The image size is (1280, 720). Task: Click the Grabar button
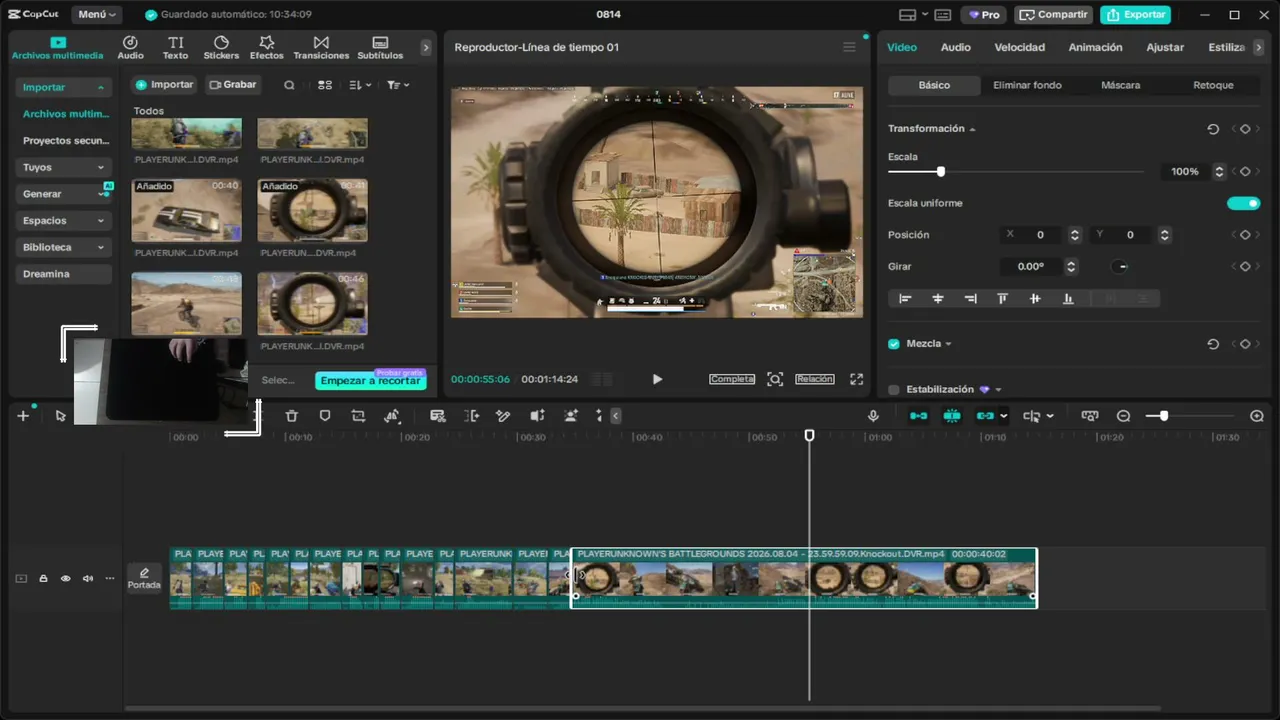(233, 85)
